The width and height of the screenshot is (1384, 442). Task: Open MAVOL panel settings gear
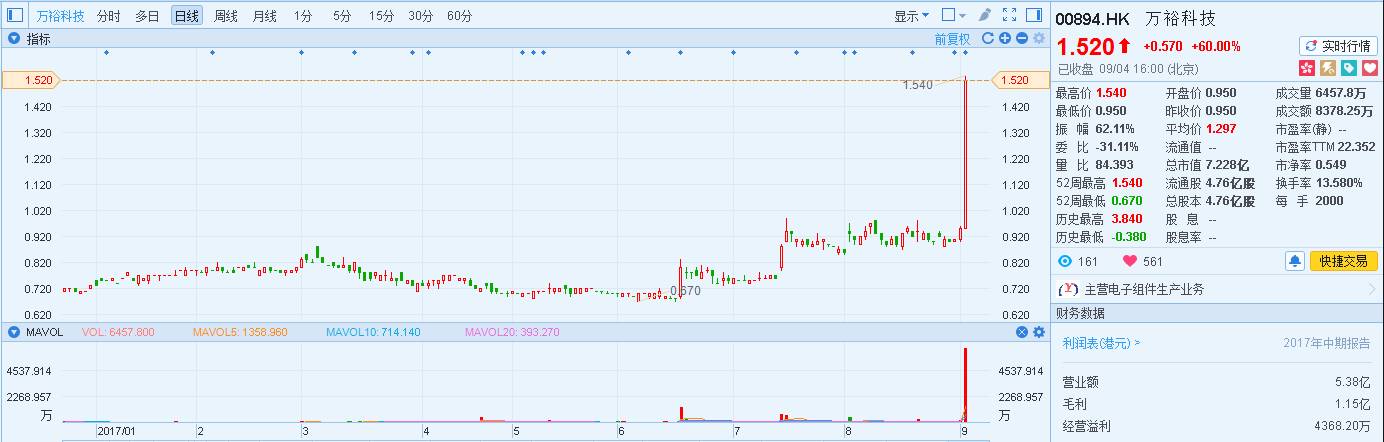click(1039, 332)
